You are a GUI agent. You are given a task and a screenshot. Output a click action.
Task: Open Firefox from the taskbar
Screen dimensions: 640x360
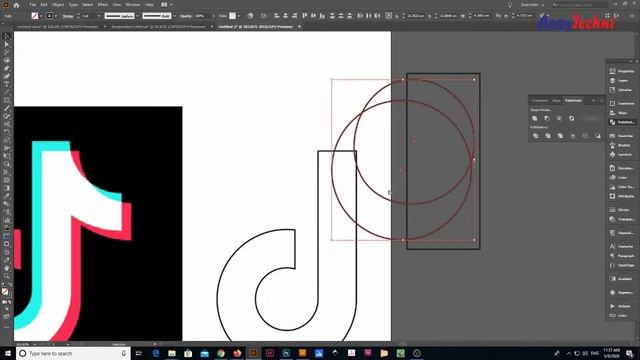click(237, 353)
